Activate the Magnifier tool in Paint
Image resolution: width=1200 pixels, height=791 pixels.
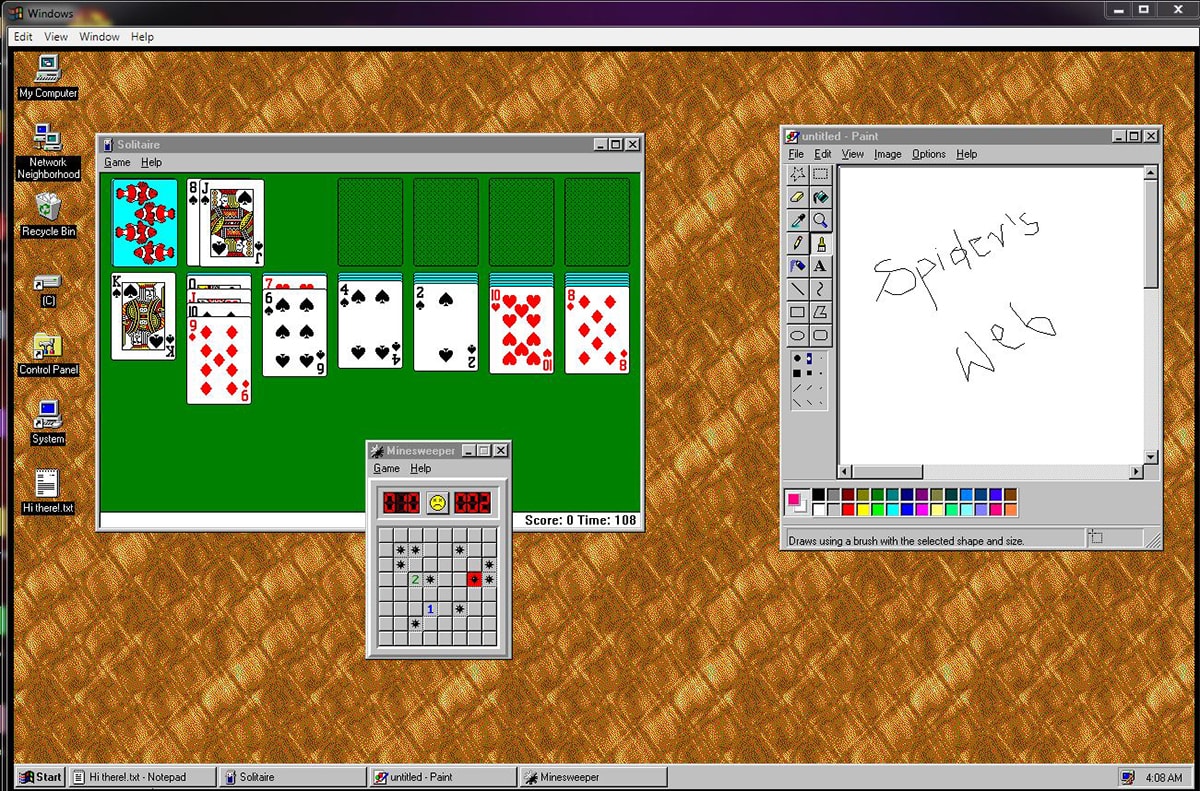820,220
